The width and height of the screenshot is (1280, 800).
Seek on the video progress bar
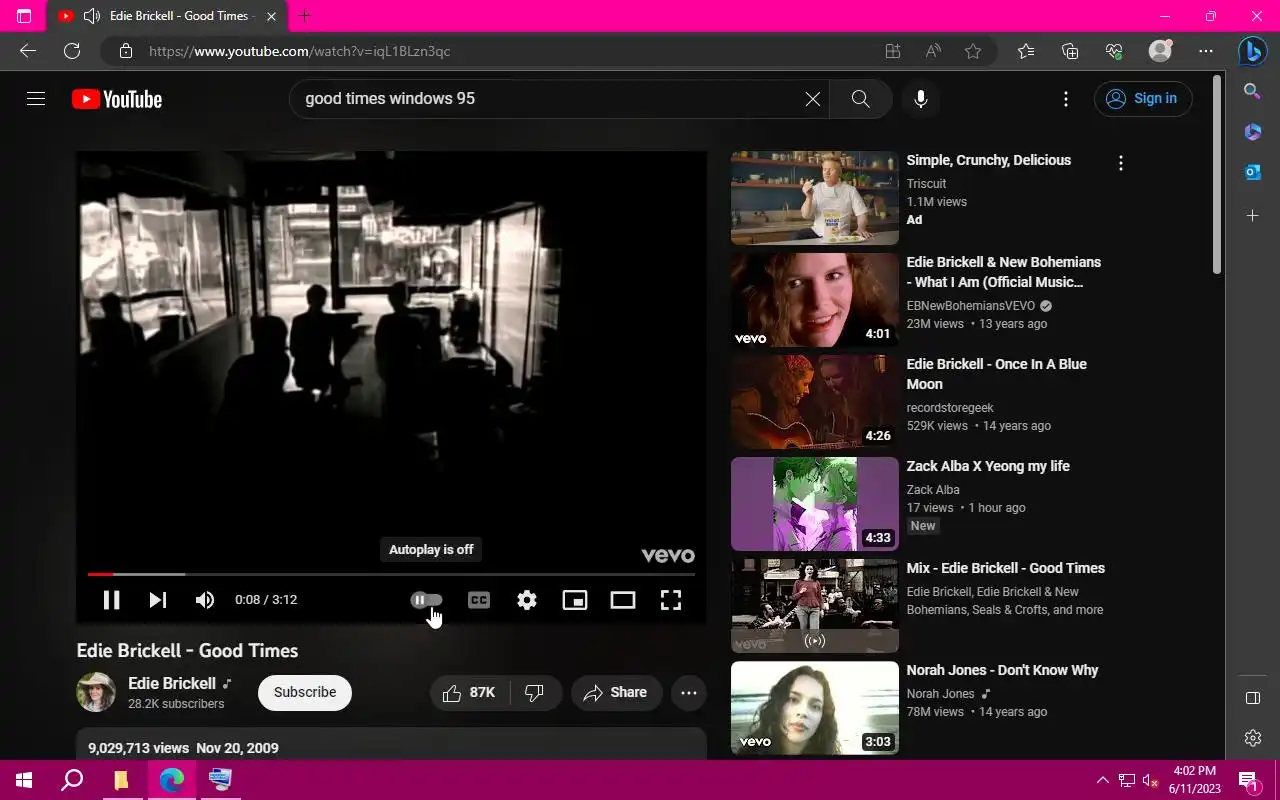[391, 574]
